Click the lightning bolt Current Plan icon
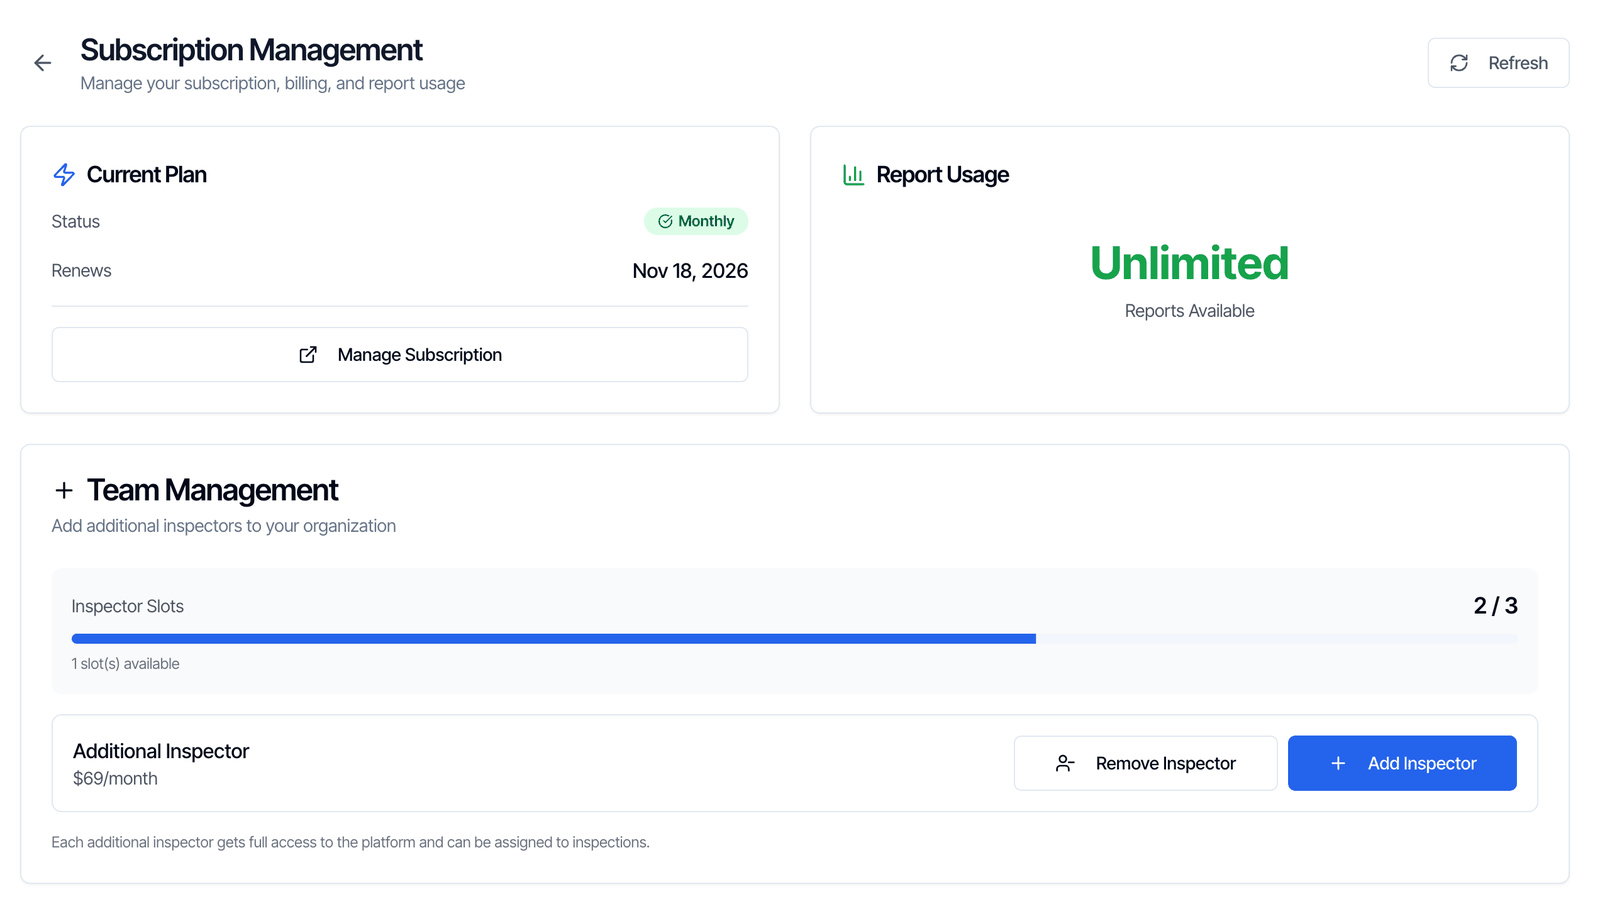1600x904 pixels. (x=64, y=175)
